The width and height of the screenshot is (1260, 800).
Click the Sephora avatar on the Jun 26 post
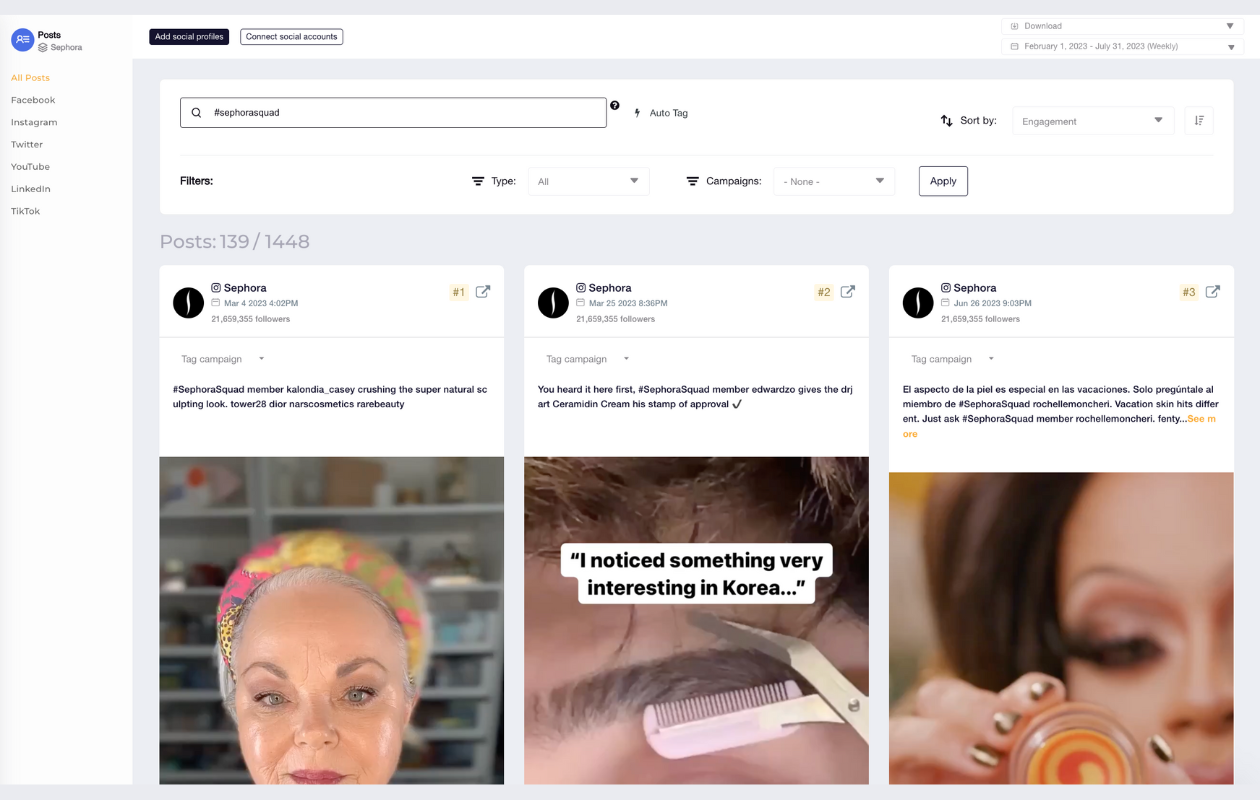click(x=918, y=303)
